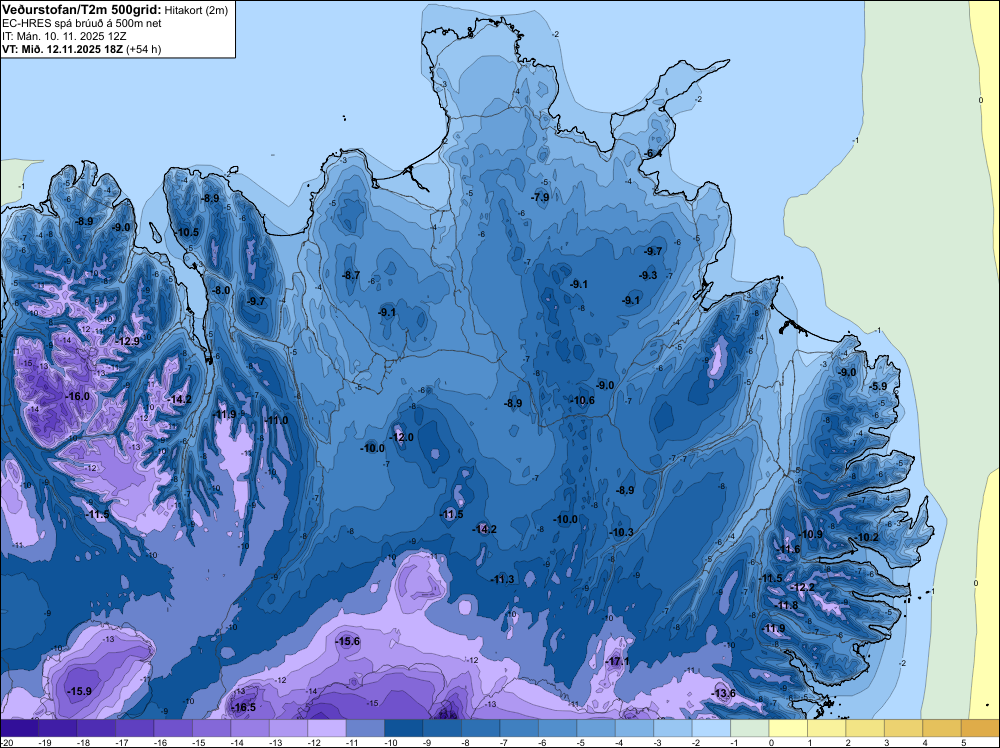Click light lavender legend swatch between -12 and -11
Viewport: 1000px width, 748px height.
[327, 728]
